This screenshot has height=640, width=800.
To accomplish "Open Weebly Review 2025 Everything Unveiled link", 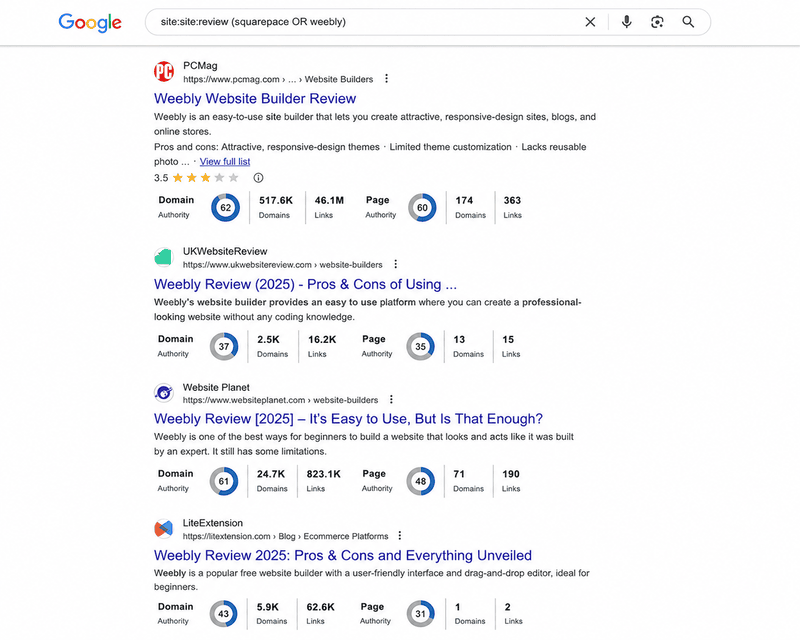I will point(343,555).
